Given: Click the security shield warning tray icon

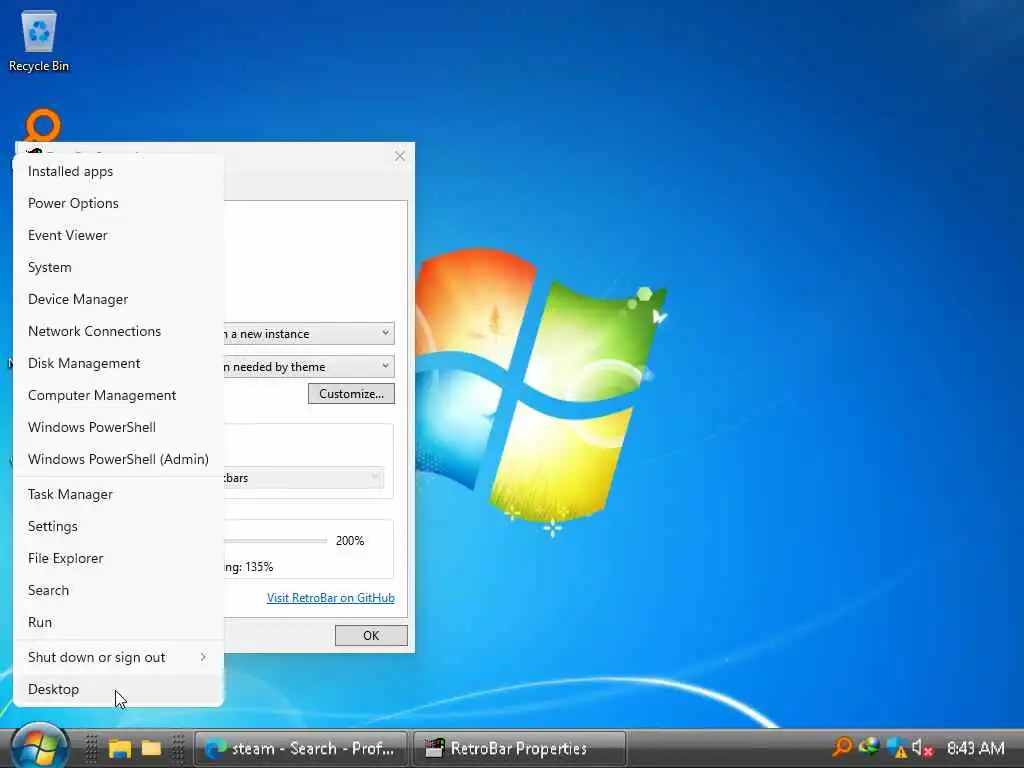Looking at the screenshot, I should (897, 748).
